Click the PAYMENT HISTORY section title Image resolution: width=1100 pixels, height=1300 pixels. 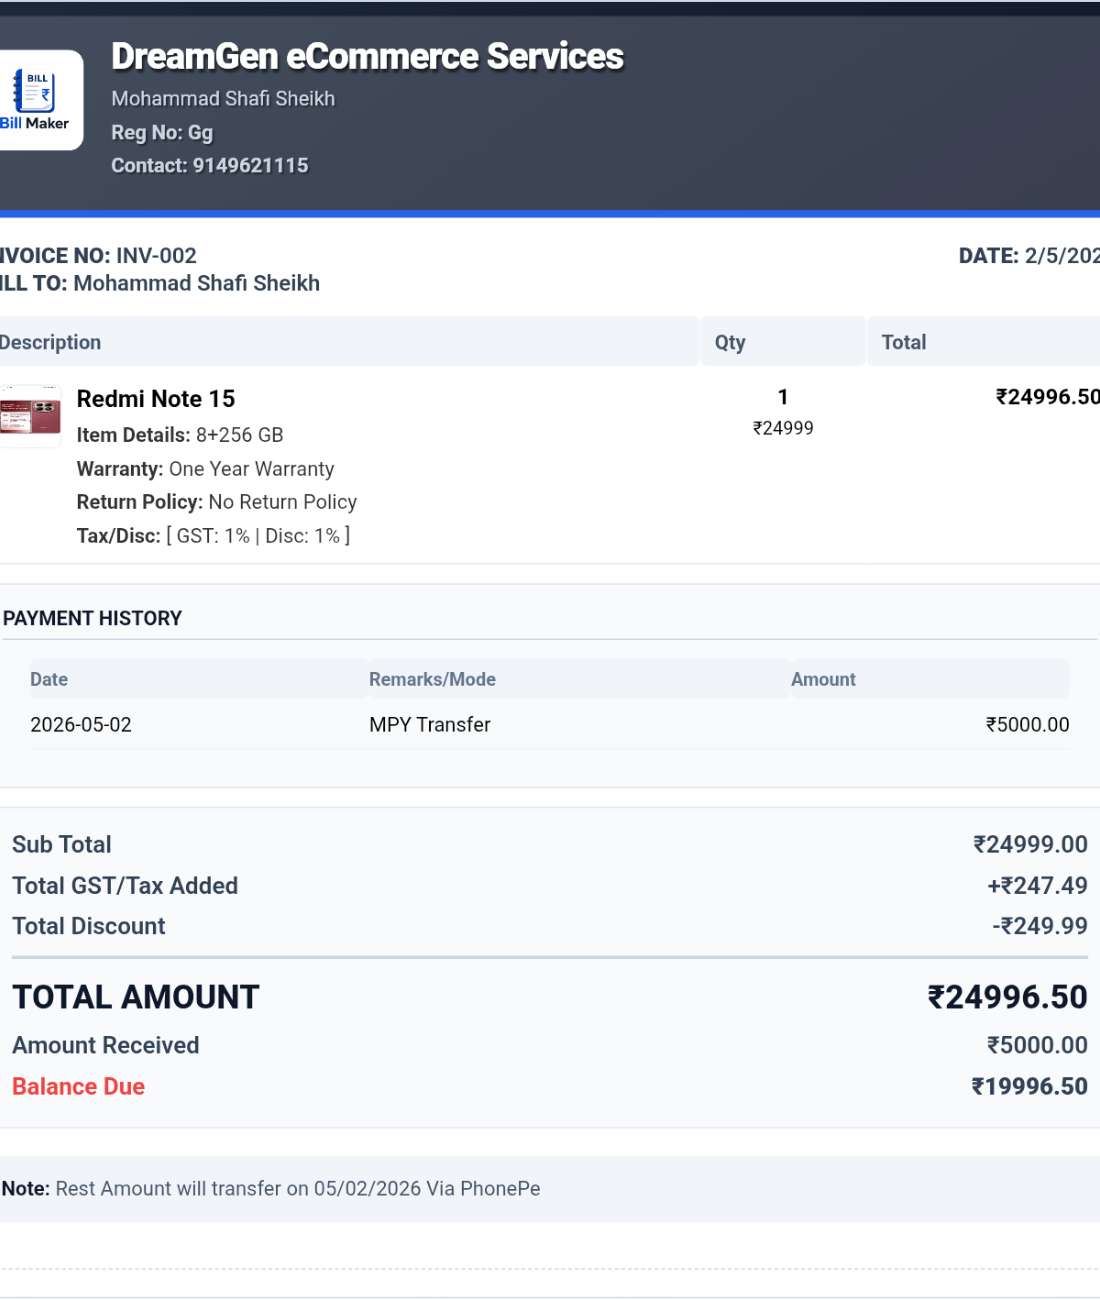92,619
